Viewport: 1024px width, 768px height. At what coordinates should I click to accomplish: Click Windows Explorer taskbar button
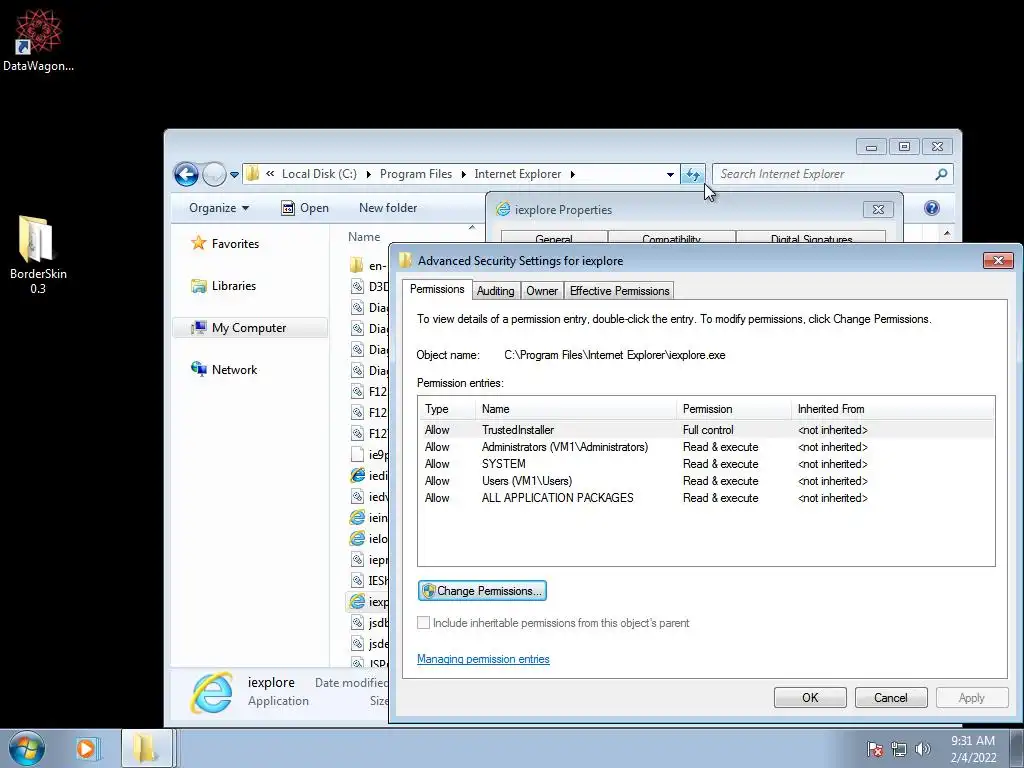coord(147,748)
